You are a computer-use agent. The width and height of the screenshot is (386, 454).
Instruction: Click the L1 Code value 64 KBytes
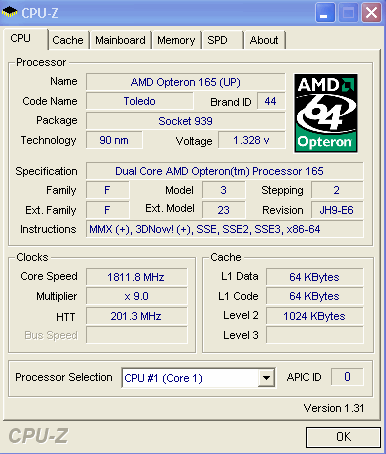click(x=315, y=296)
